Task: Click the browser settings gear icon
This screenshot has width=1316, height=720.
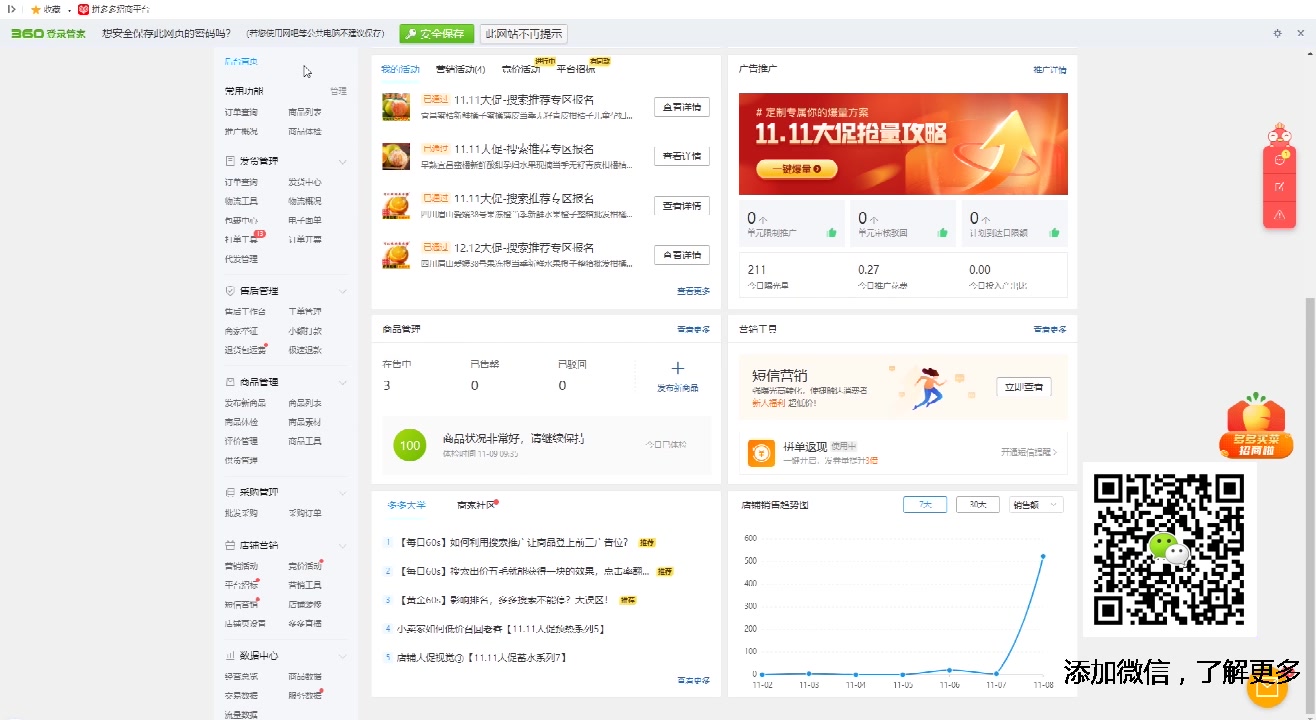Action: coord(1277,33)
